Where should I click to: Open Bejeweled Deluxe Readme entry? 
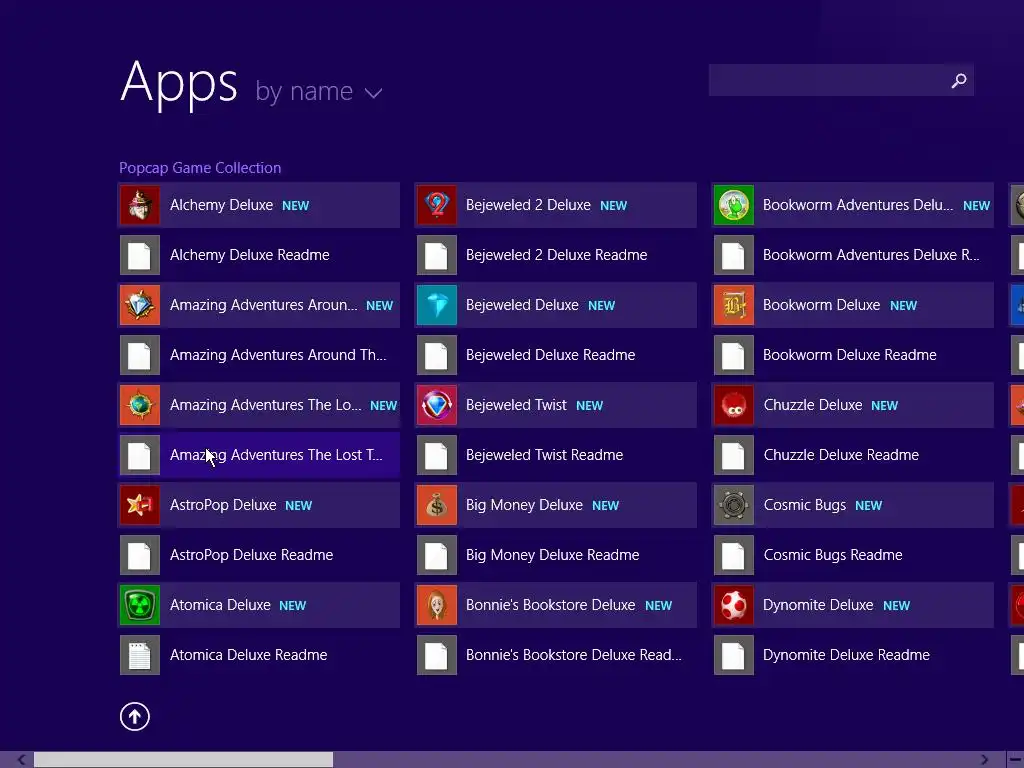(x=556, y=355)
